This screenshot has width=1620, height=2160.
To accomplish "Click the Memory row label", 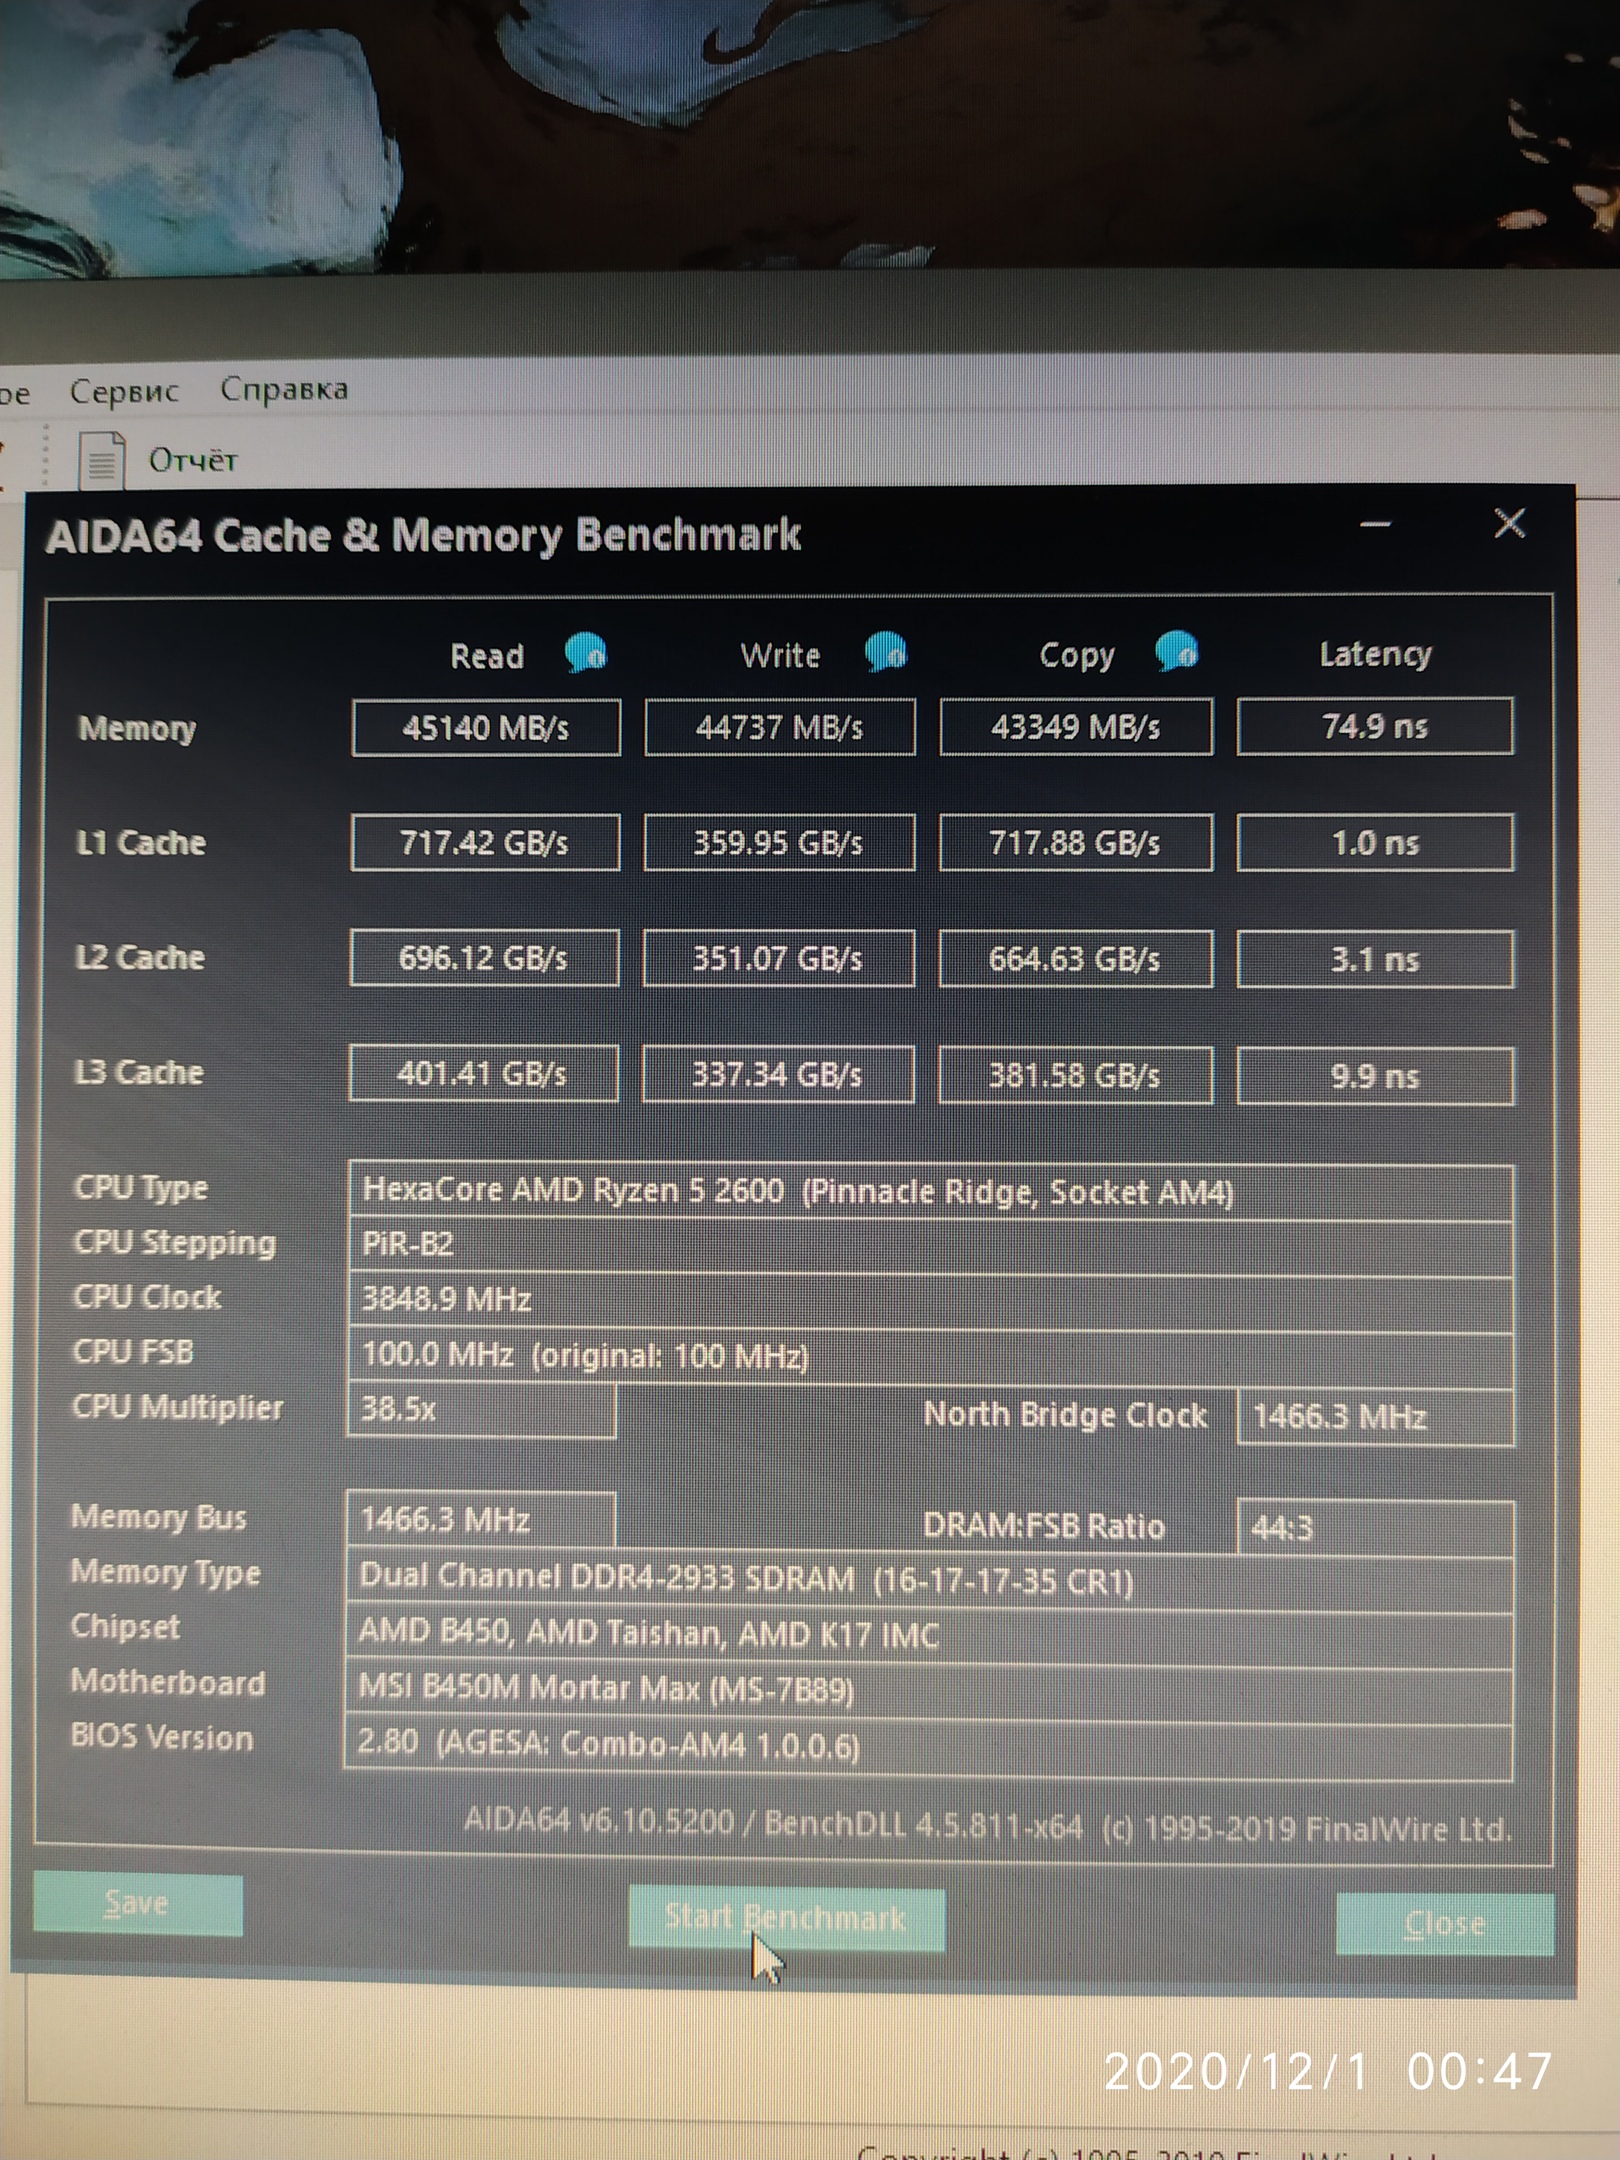I will (137, 728).
